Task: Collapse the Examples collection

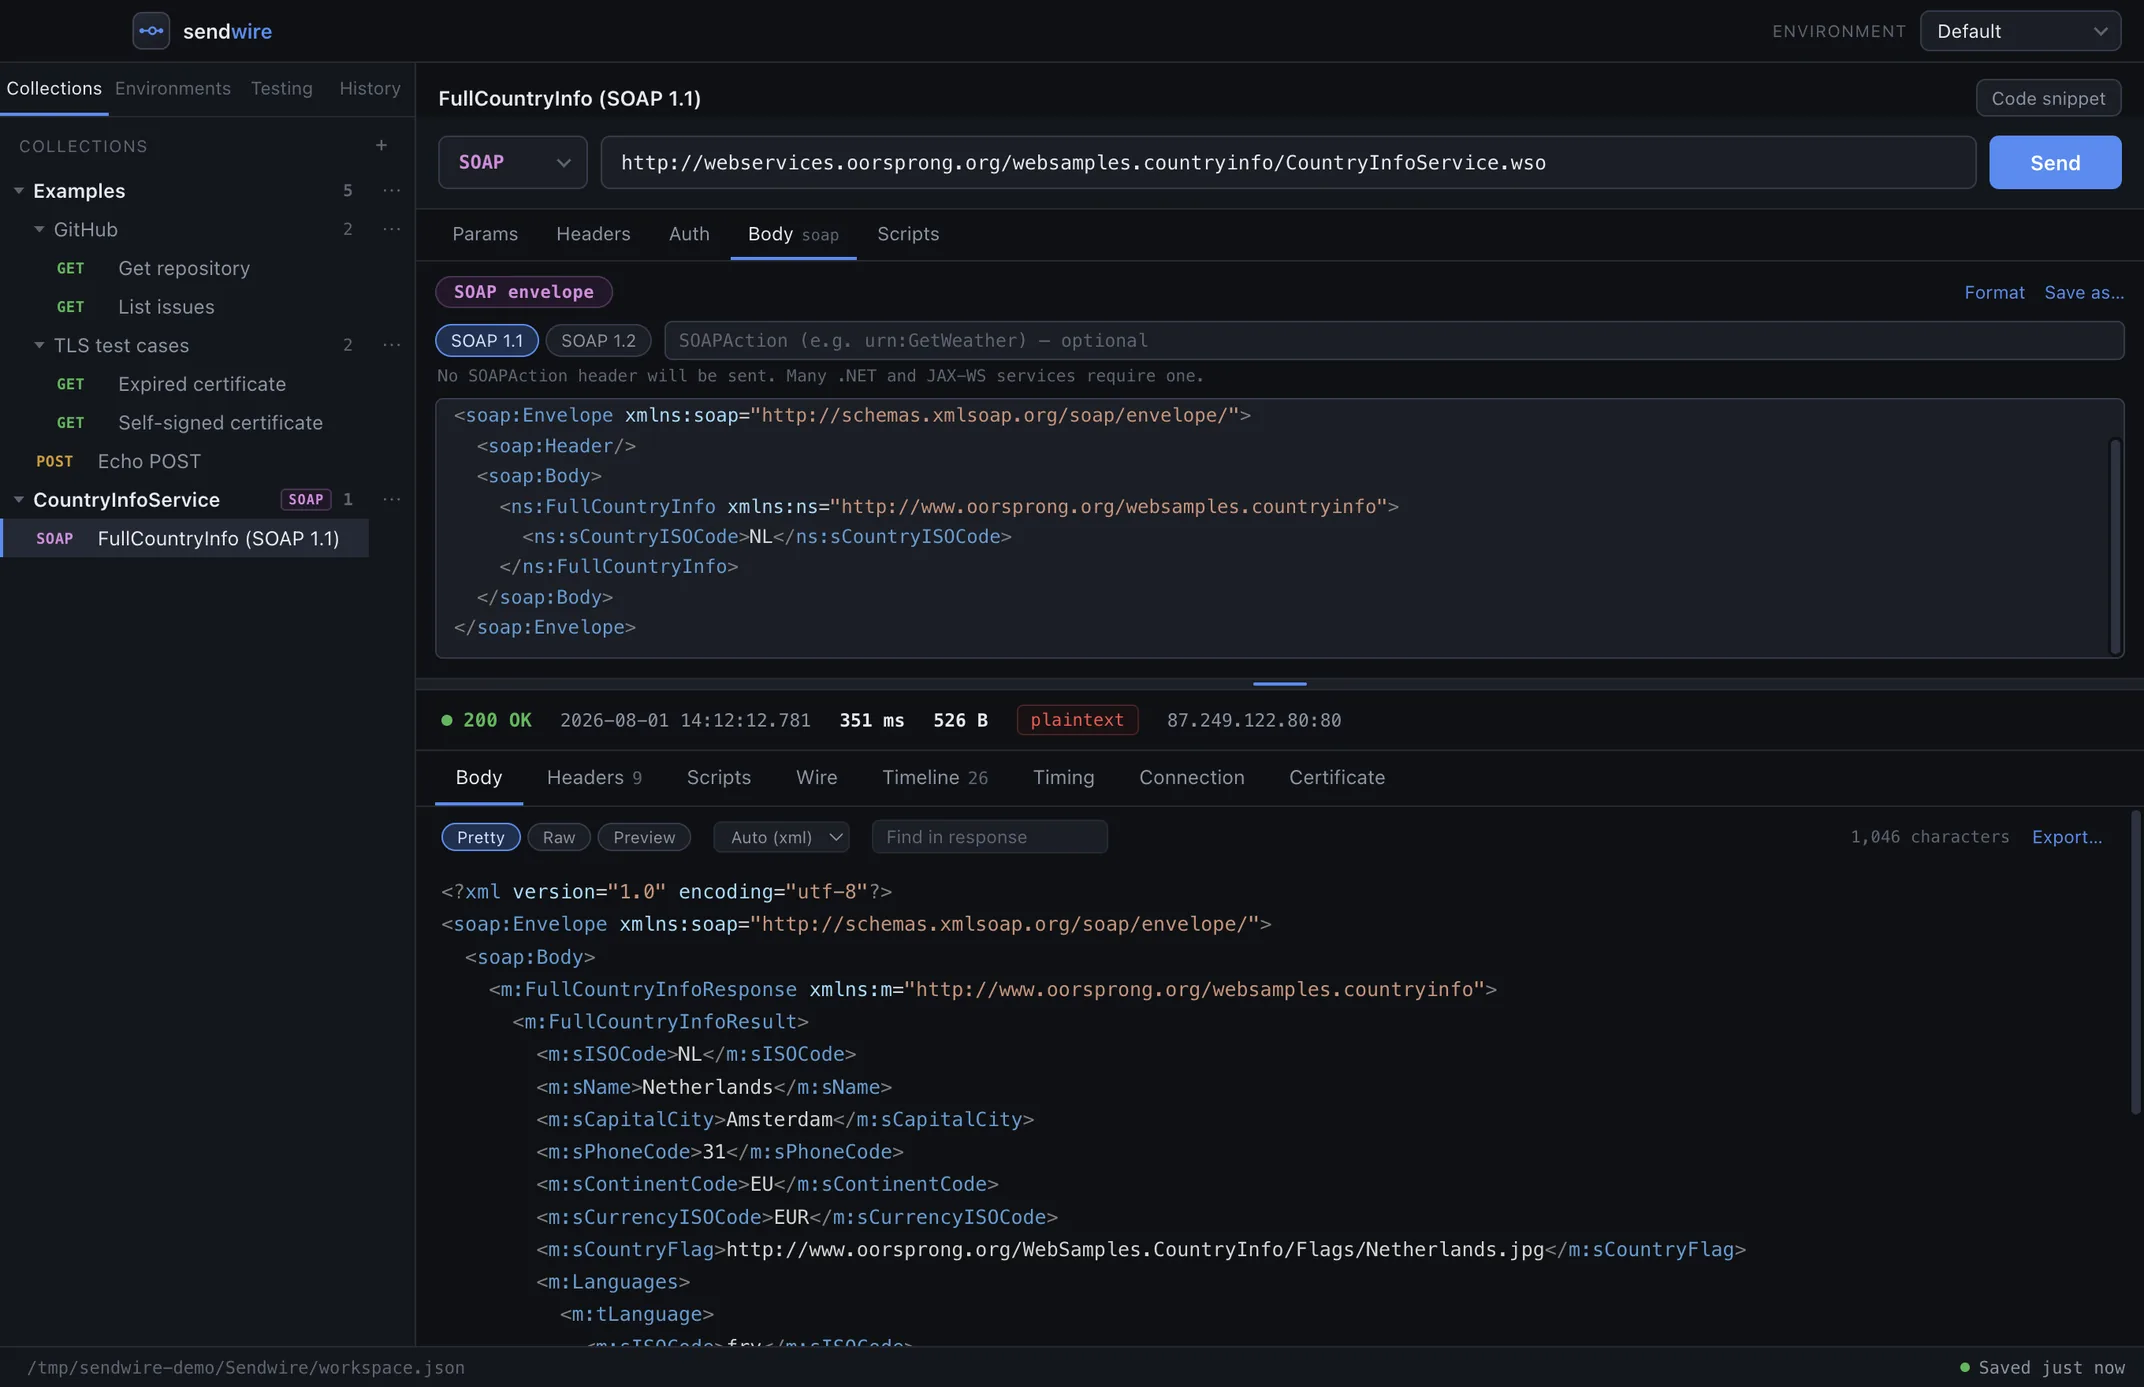Action: [x=18, y=191]
